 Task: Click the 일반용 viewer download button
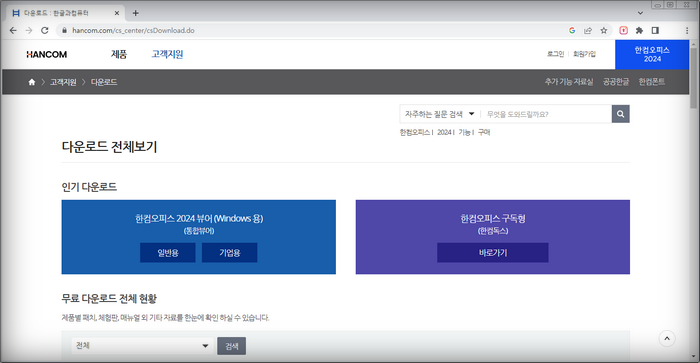pyautogui.click(x=168, y=253)
